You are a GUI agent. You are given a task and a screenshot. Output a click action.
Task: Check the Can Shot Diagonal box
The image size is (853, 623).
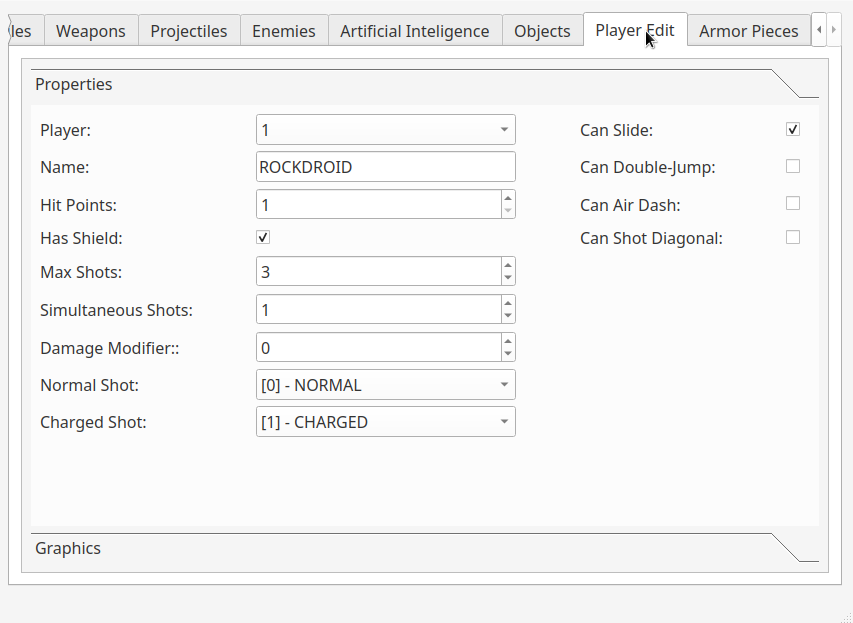click(793, 238)
